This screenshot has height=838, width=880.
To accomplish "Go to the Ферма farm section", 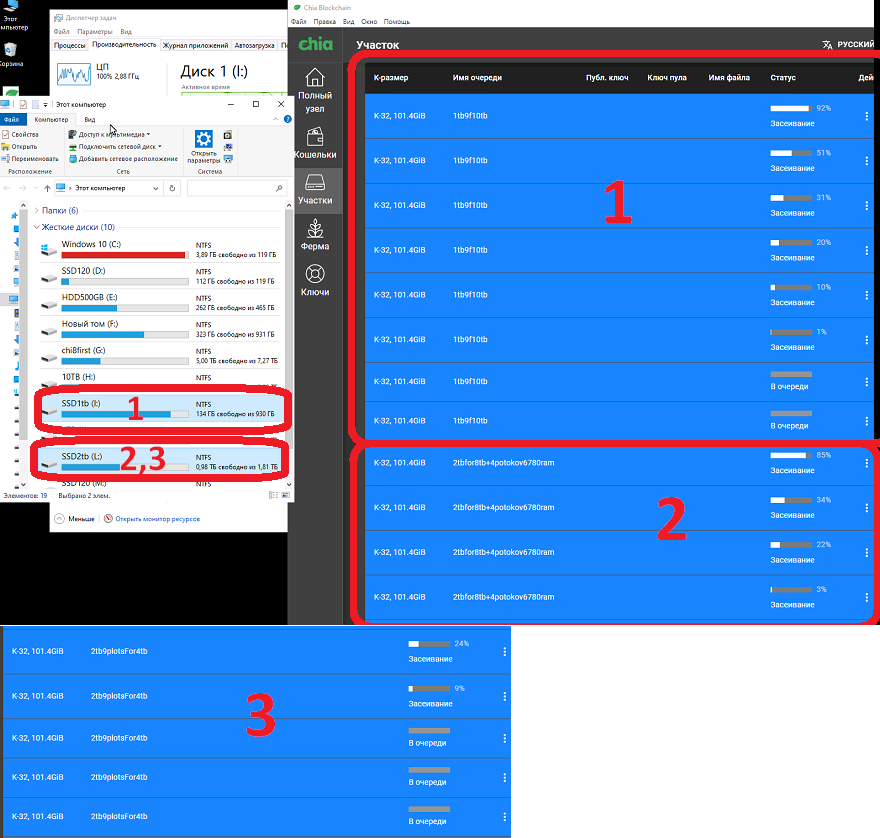I will pyautogui.click(x=315, y=235).
